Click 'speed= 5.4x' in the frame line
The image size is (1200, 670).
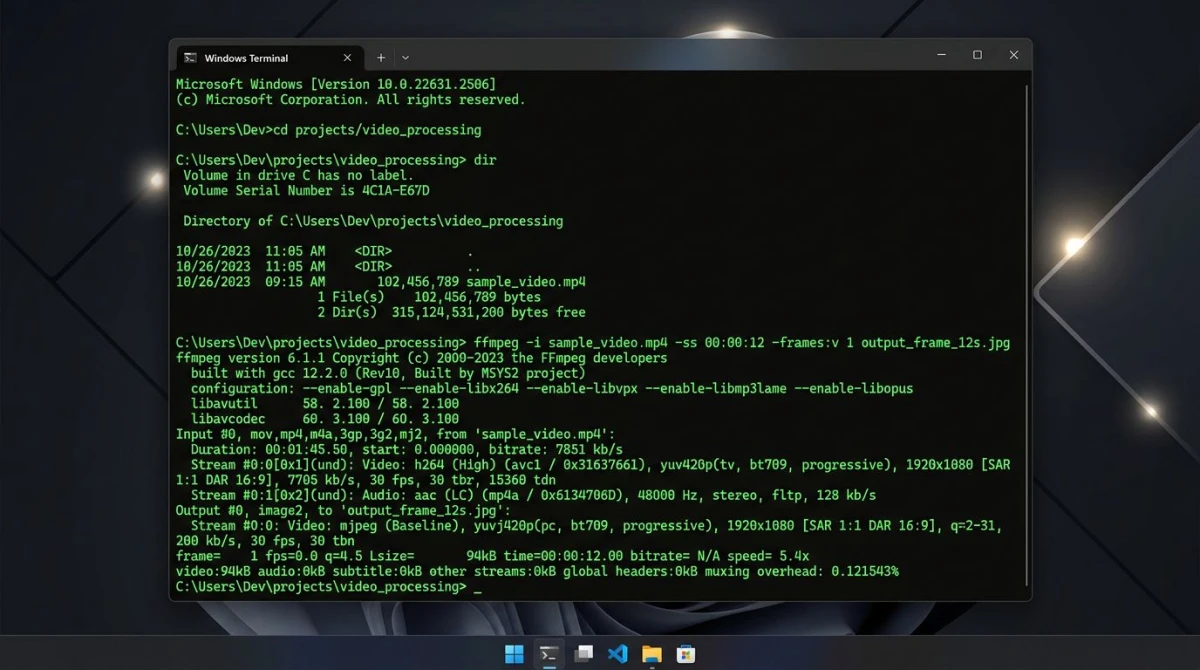pos(769,556)
